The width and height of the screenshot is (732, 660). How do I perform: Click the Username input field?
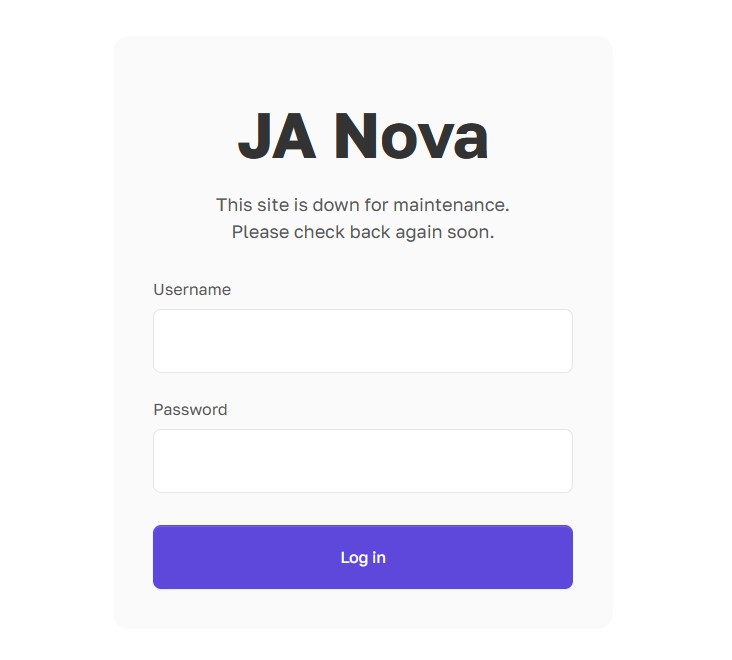click(362, 341)
